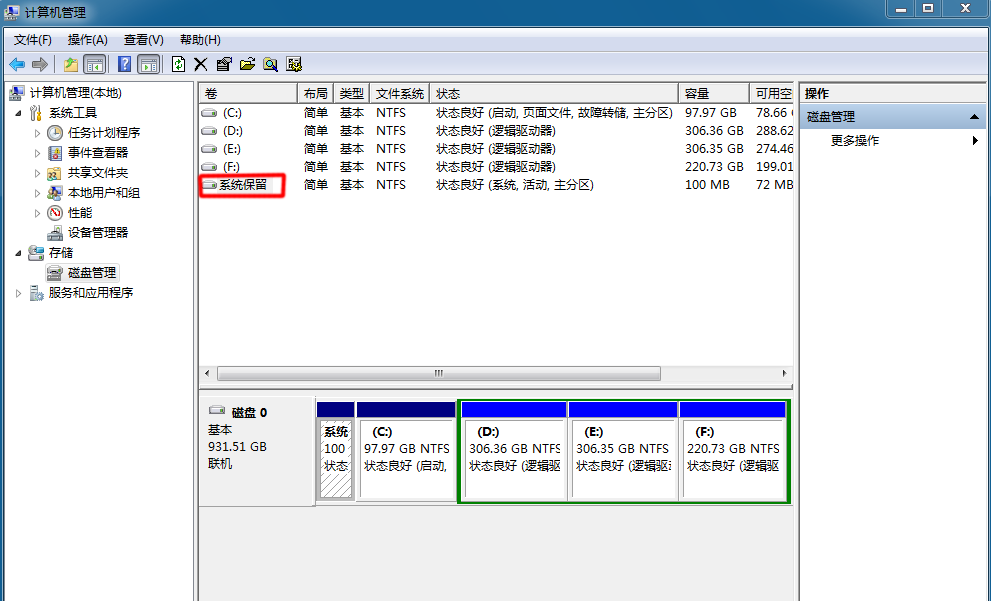Expand the 任务计划程序 tree node
The image size is (991, 601).
[38, 133]
